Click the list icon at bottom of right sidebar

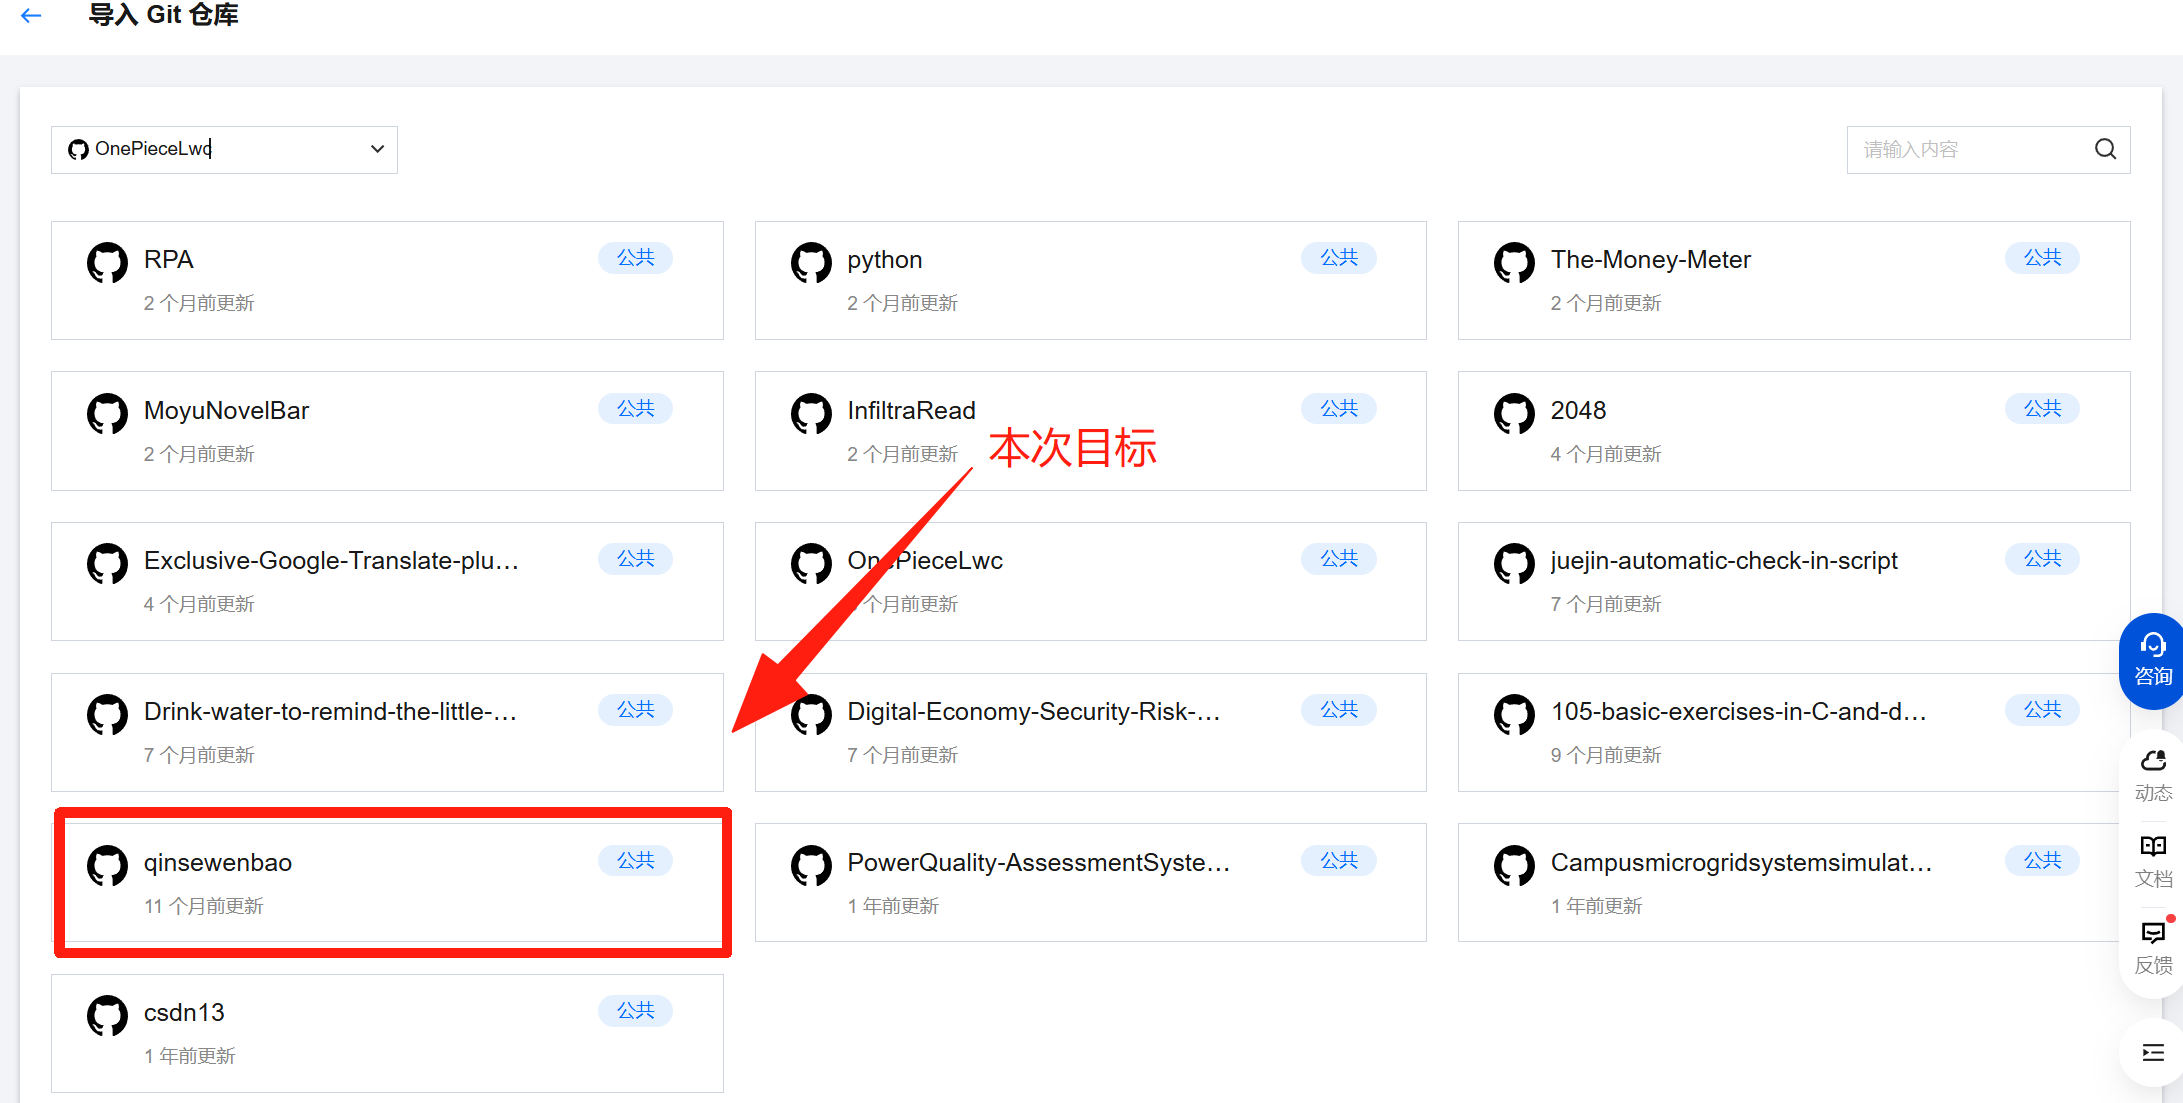click(2152, 1052)
